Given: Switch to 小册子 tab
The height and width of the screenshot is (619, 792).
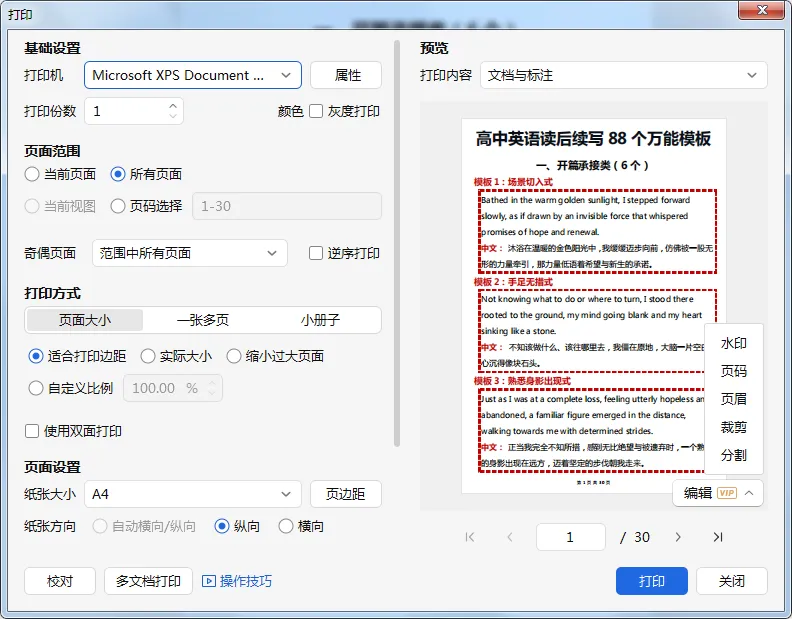Looking at the screenshot, I should click(320, 320).
